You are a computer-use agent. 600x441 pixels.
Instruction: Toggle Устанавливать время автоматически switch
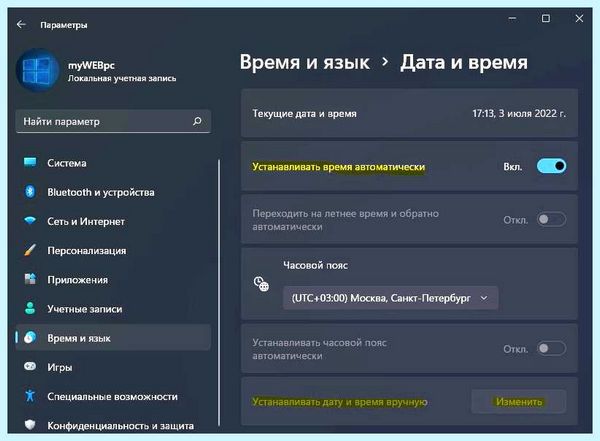pos(551,166)
